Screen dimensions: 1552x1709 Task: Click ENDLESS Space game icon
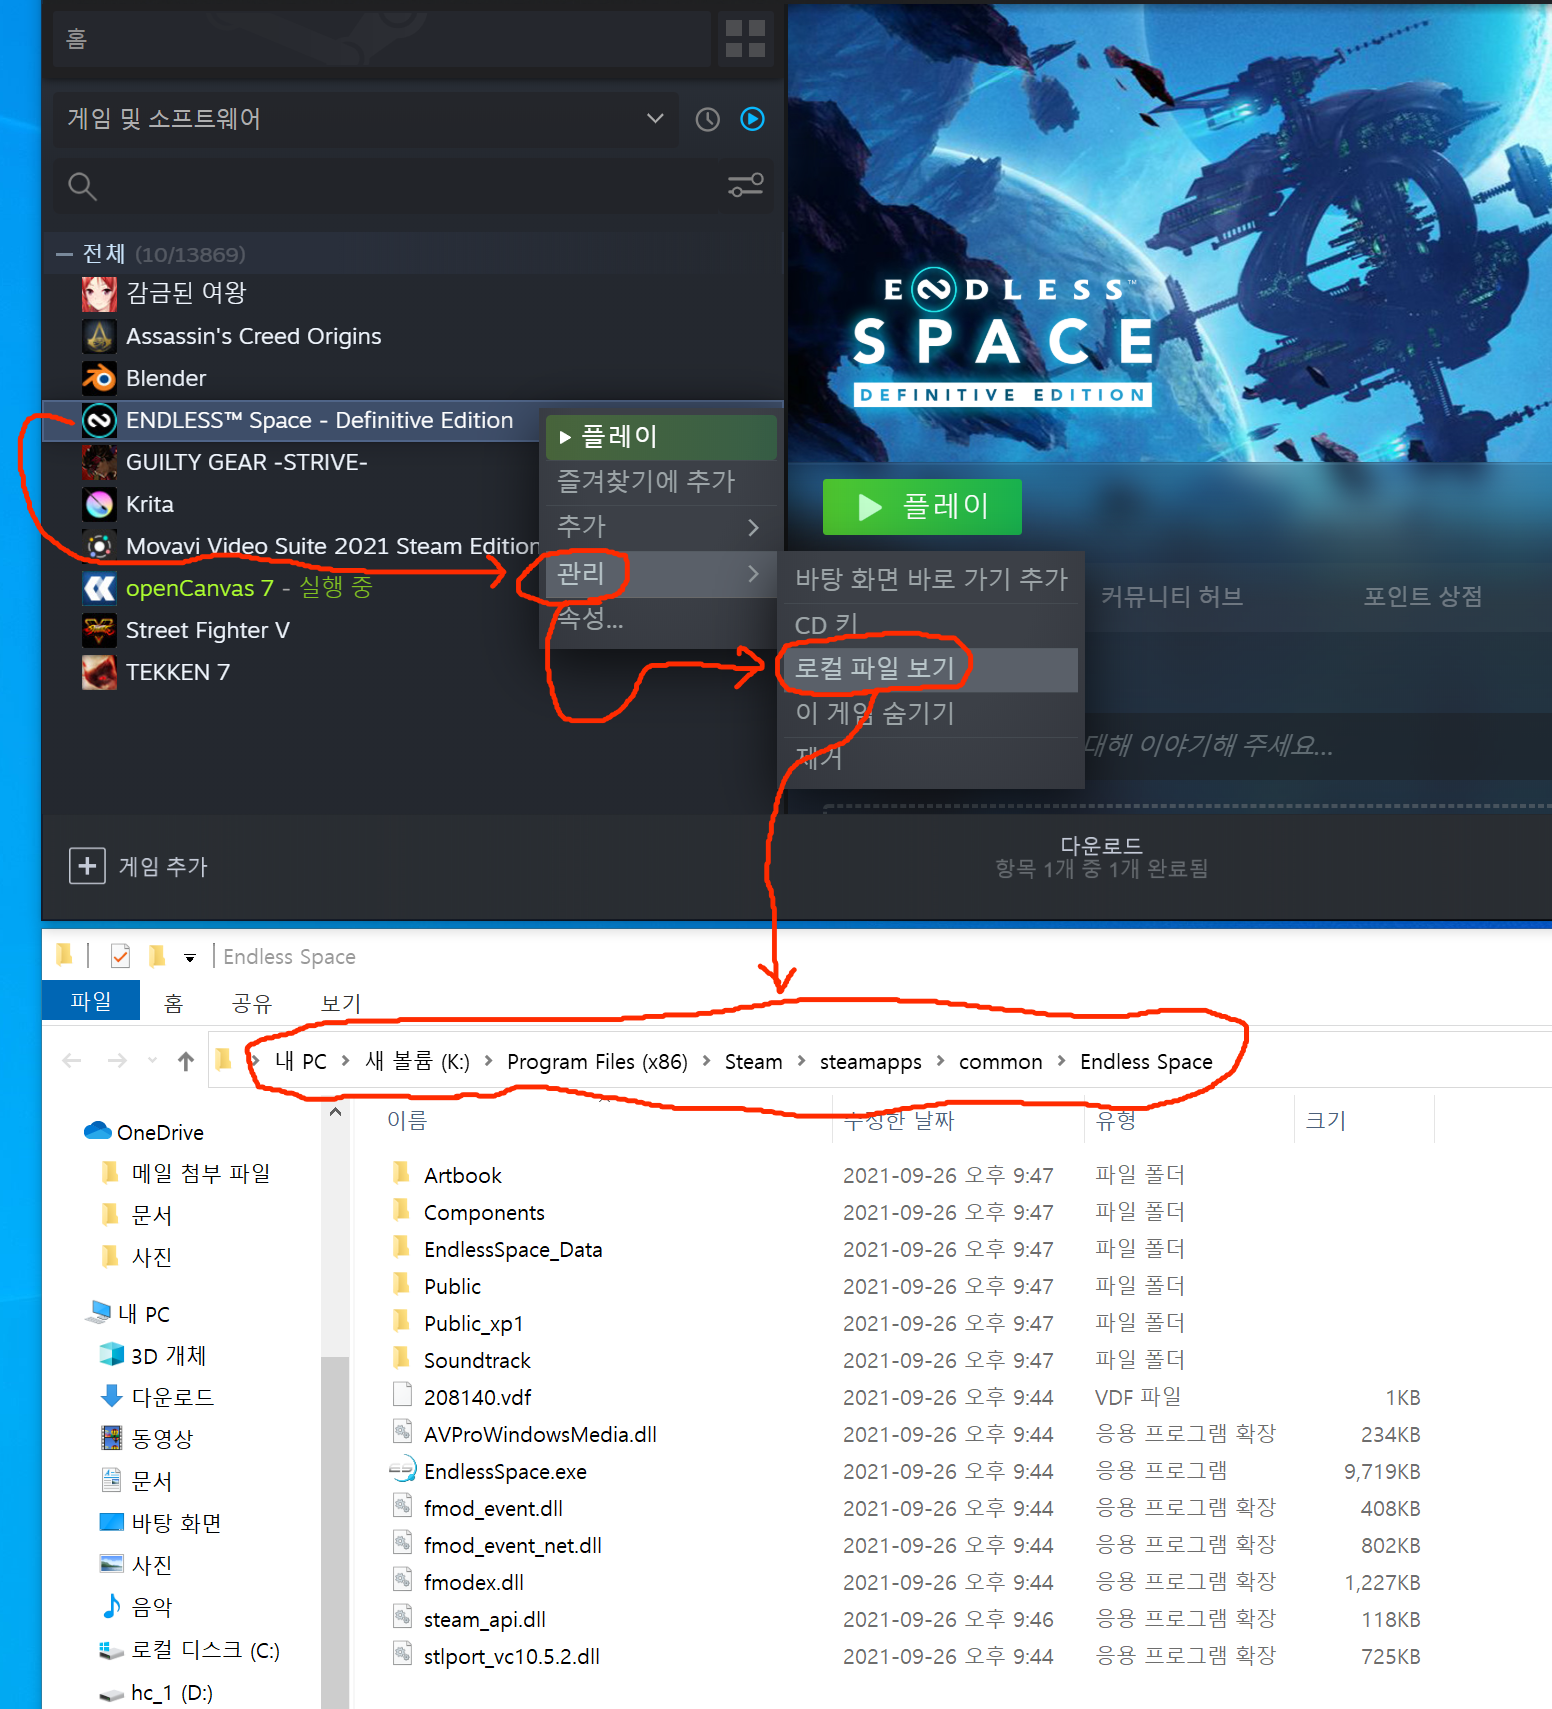tap(99, 420)
